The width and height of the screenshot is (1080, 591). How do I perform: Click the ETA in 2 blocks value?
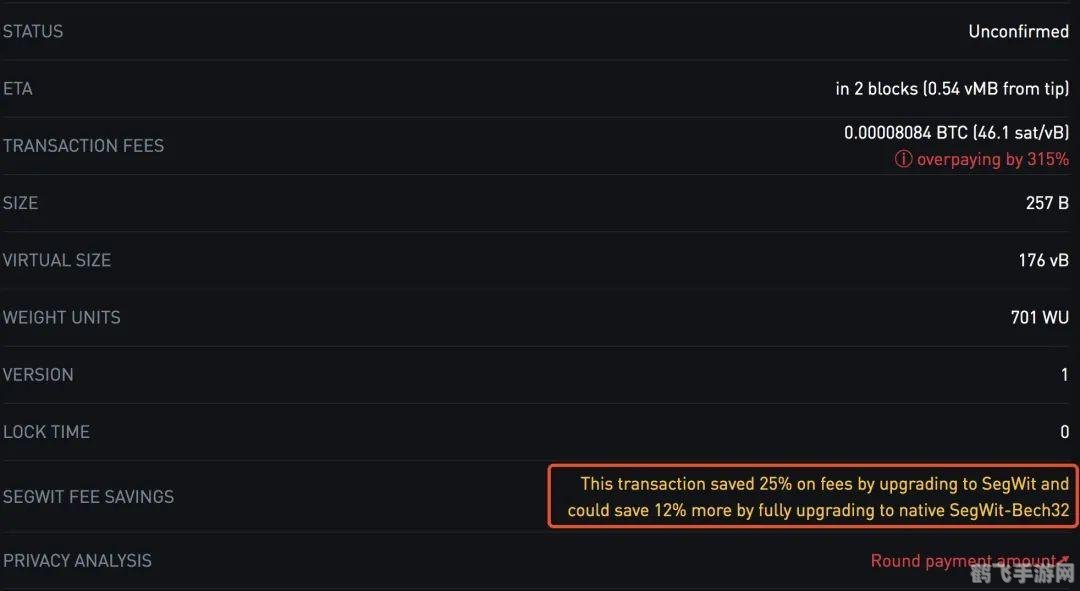952,89
